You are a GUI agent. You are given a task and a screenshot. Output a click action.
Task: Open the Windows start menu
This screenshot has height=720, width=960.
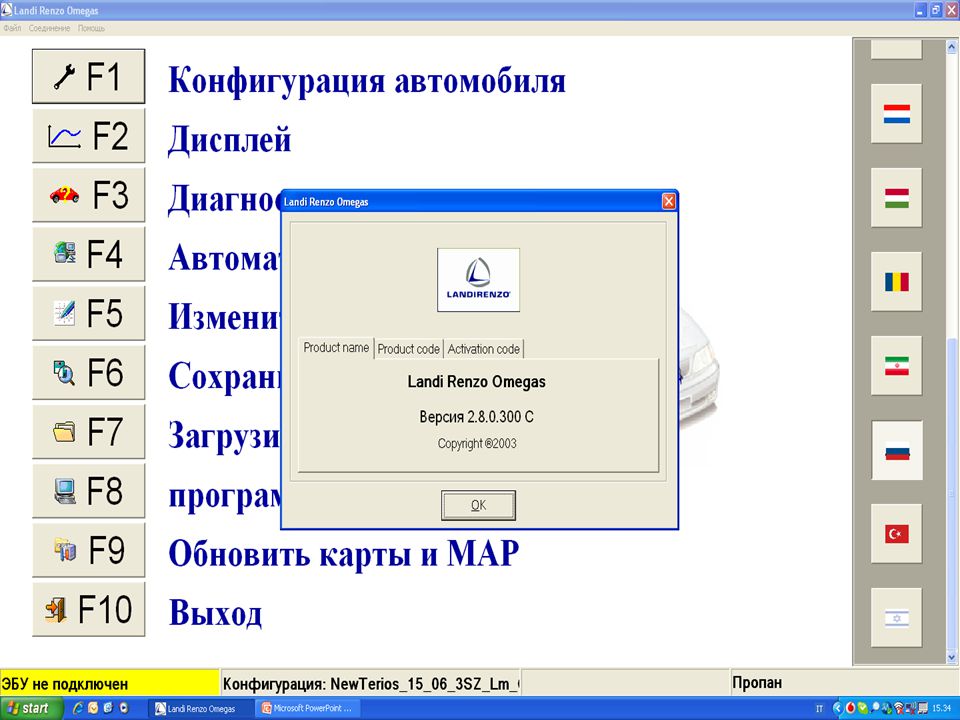31,708
